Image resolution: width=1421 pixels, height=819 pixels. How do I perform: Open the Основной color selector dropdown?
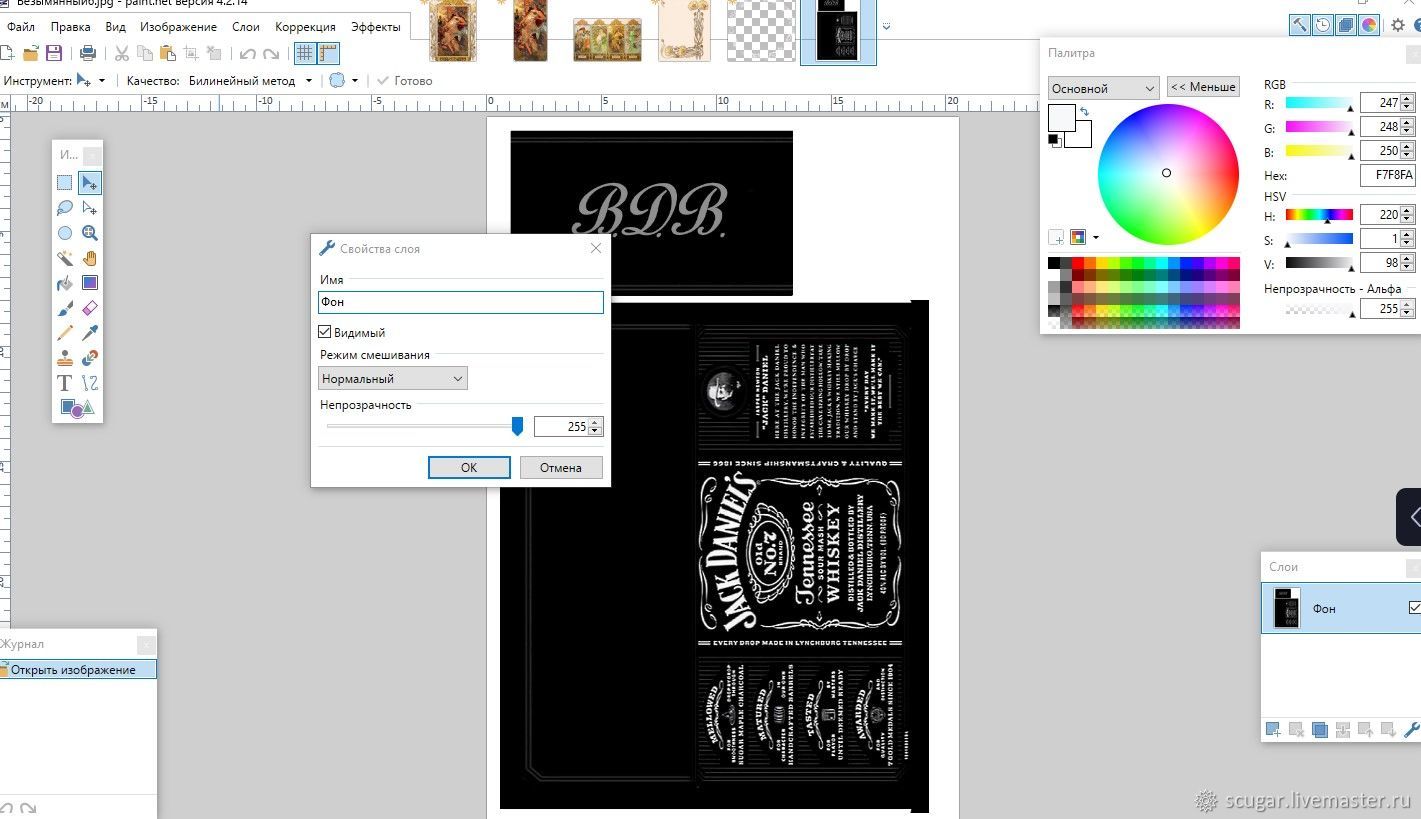click(x=1103, y=88)
